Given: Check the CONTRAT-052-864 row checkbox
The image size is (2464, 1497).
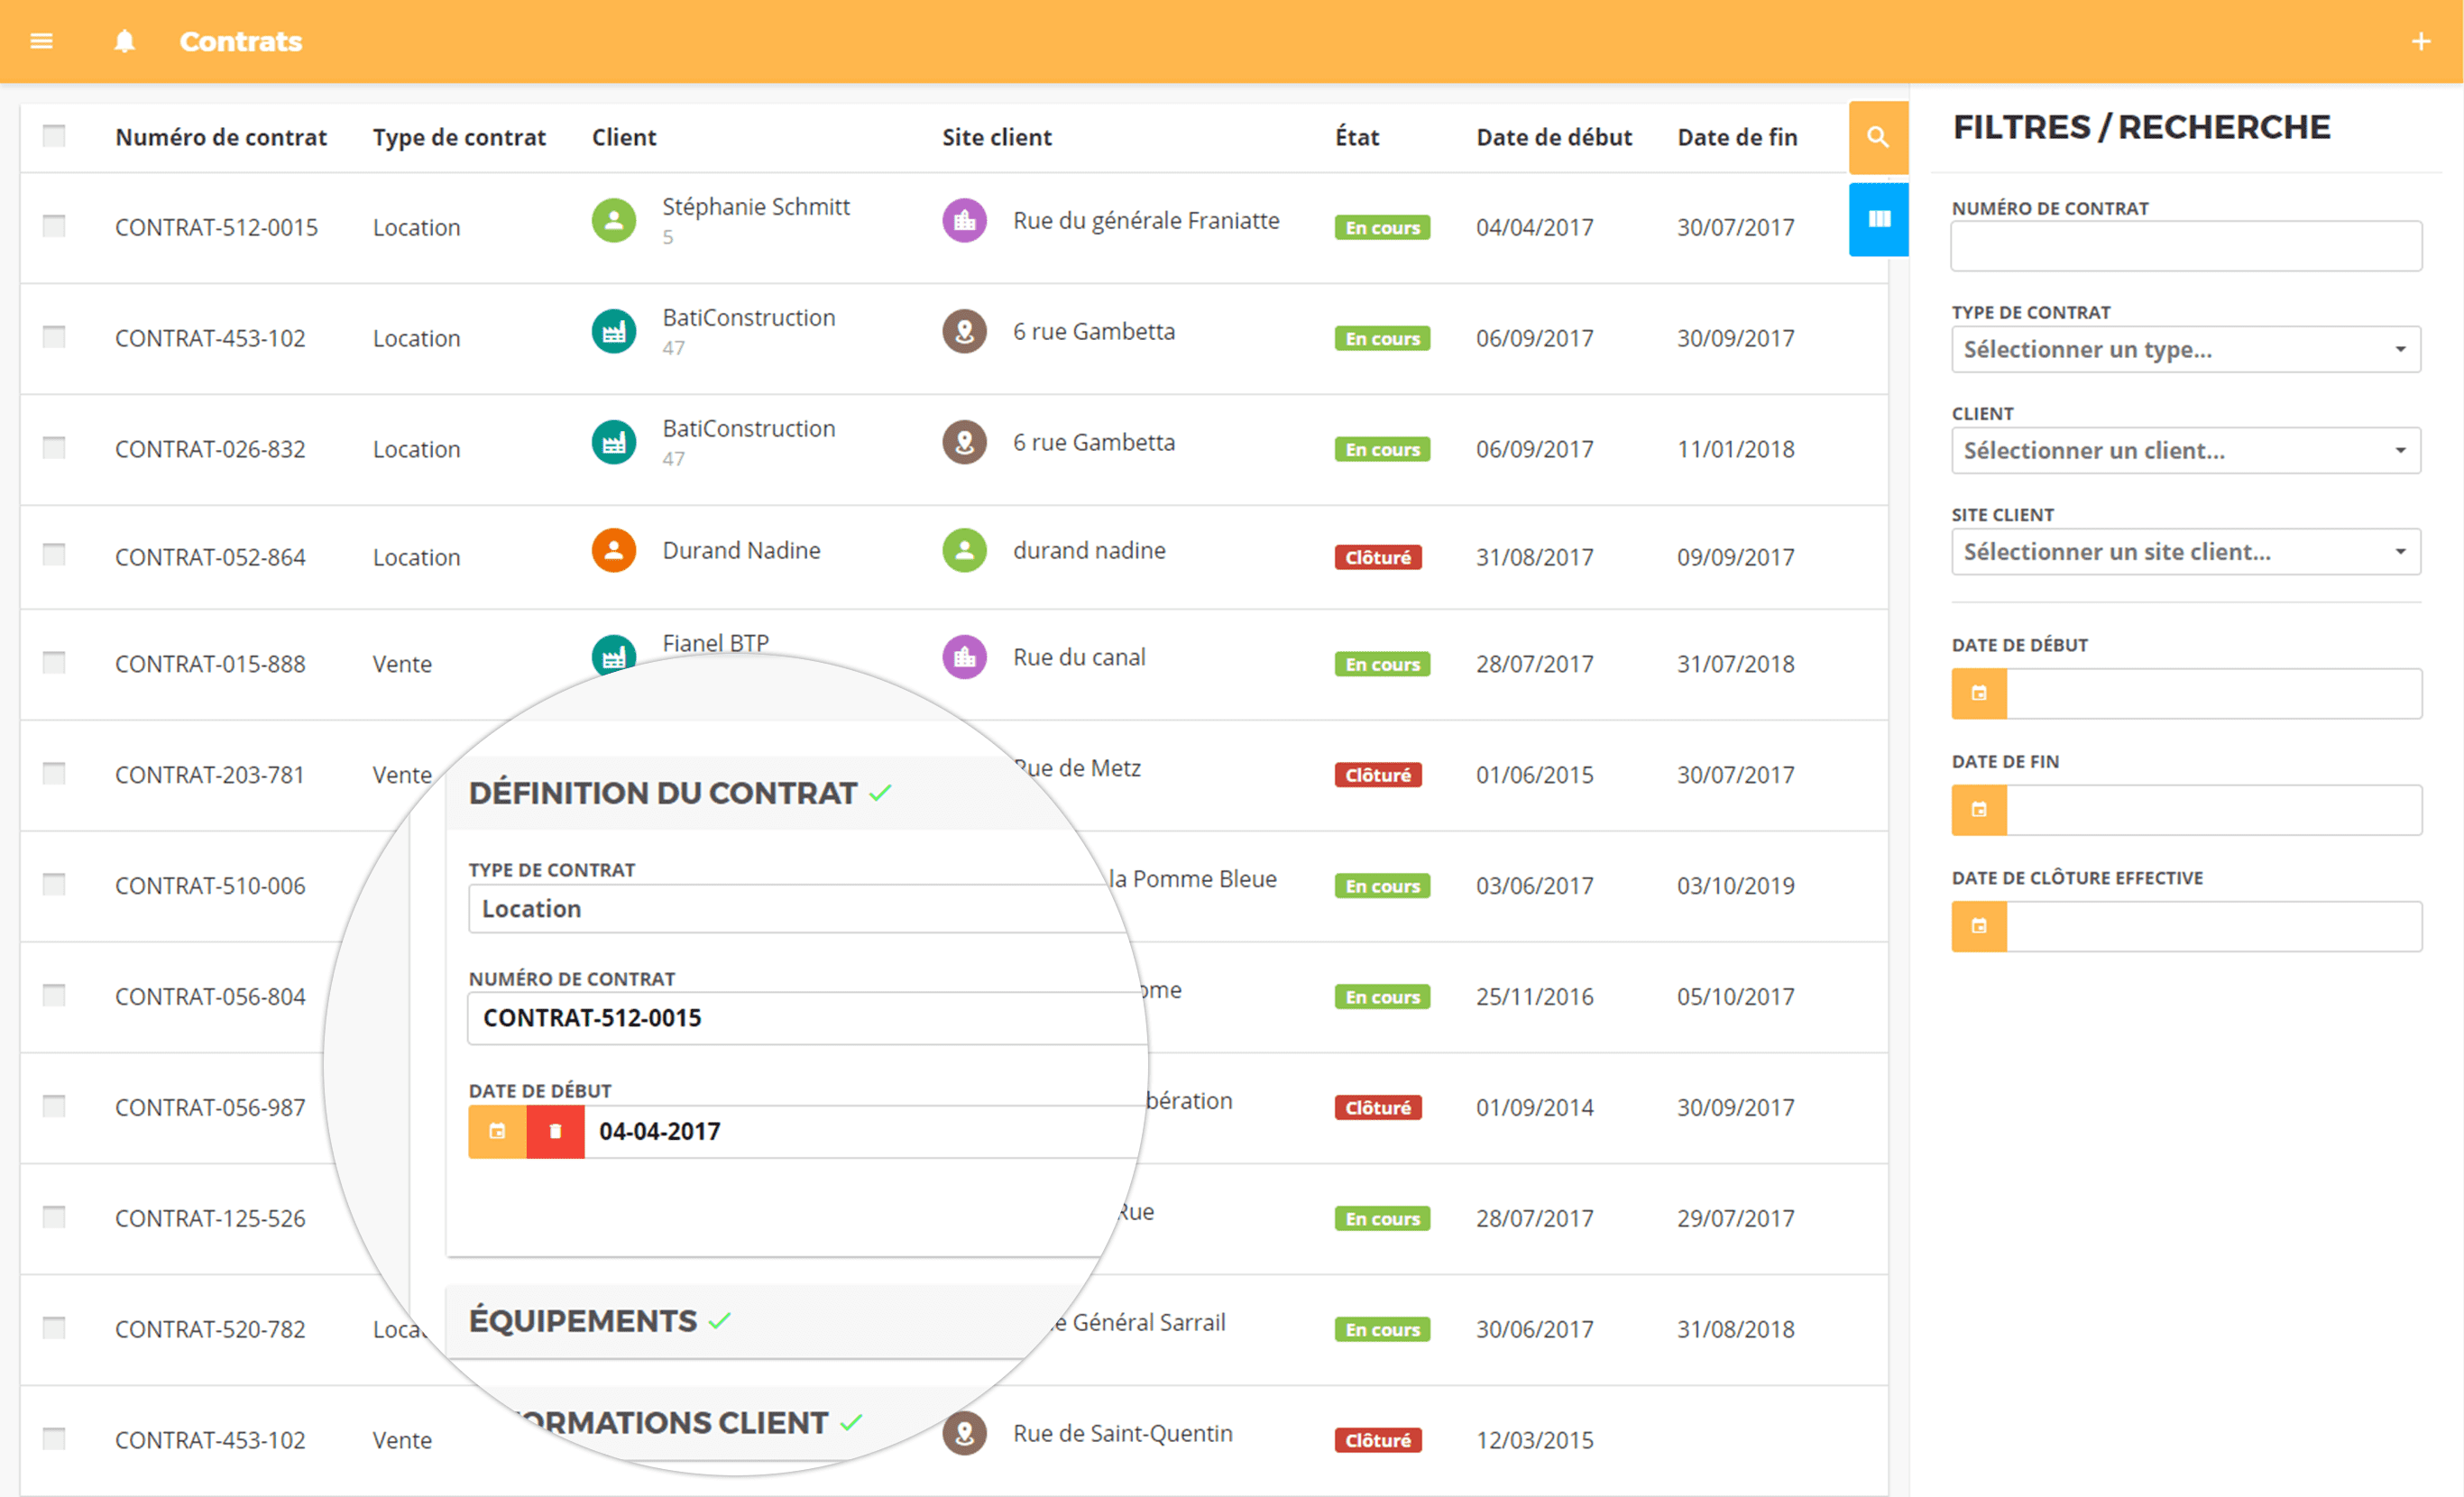Looking at the screenshot, I should (x=54, y=555).
